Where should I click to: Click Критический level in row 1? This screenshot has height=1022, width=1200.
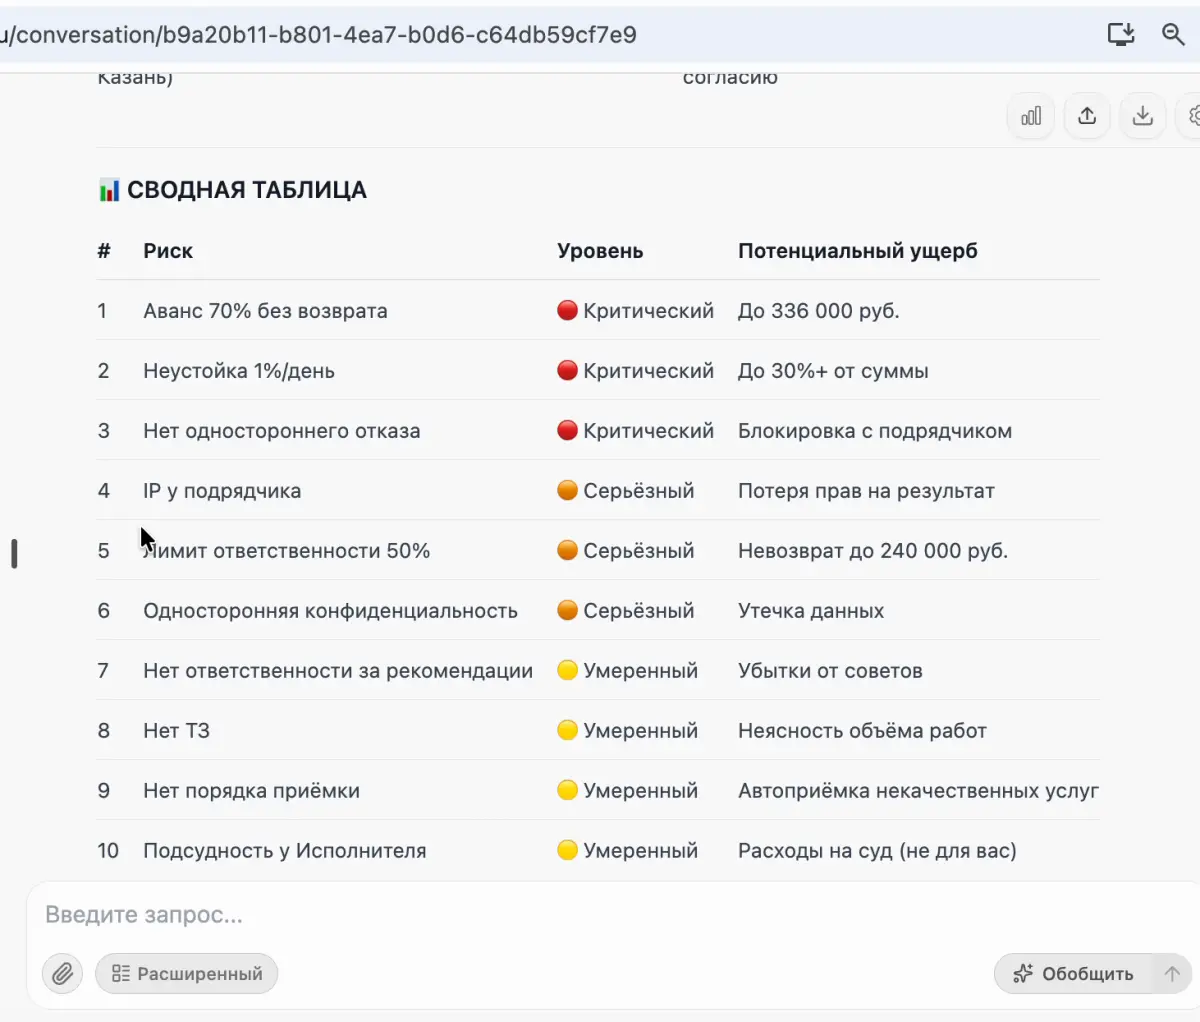pos(636,311)
